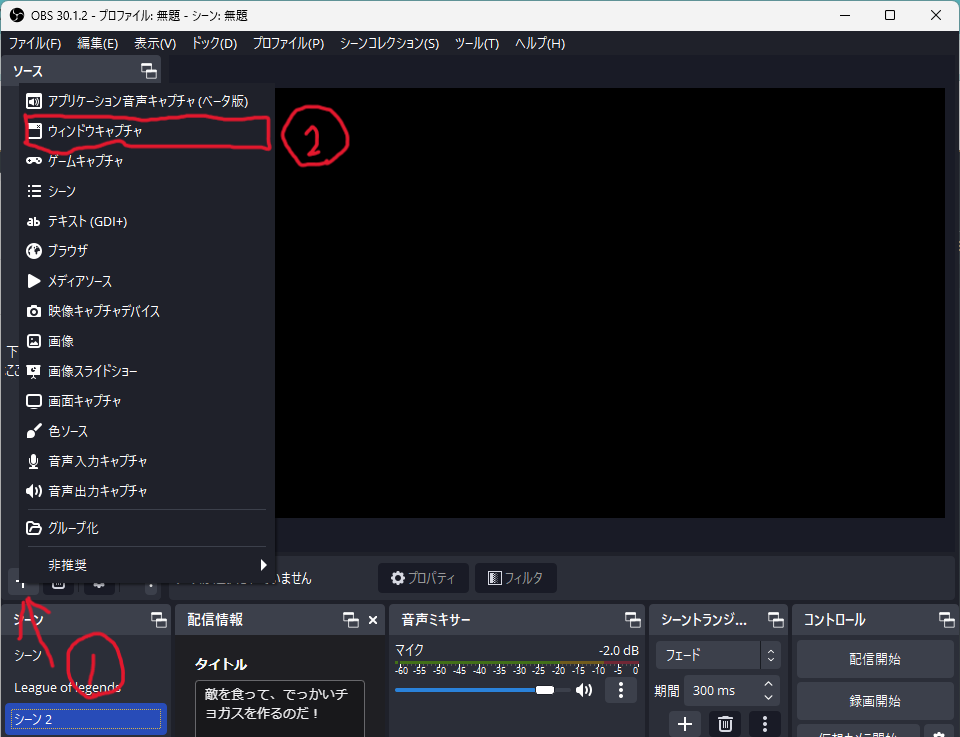Click the タイトル text field
Viewport: 960px width, 737px height.
pyautogui.click(x=279, y=708)
